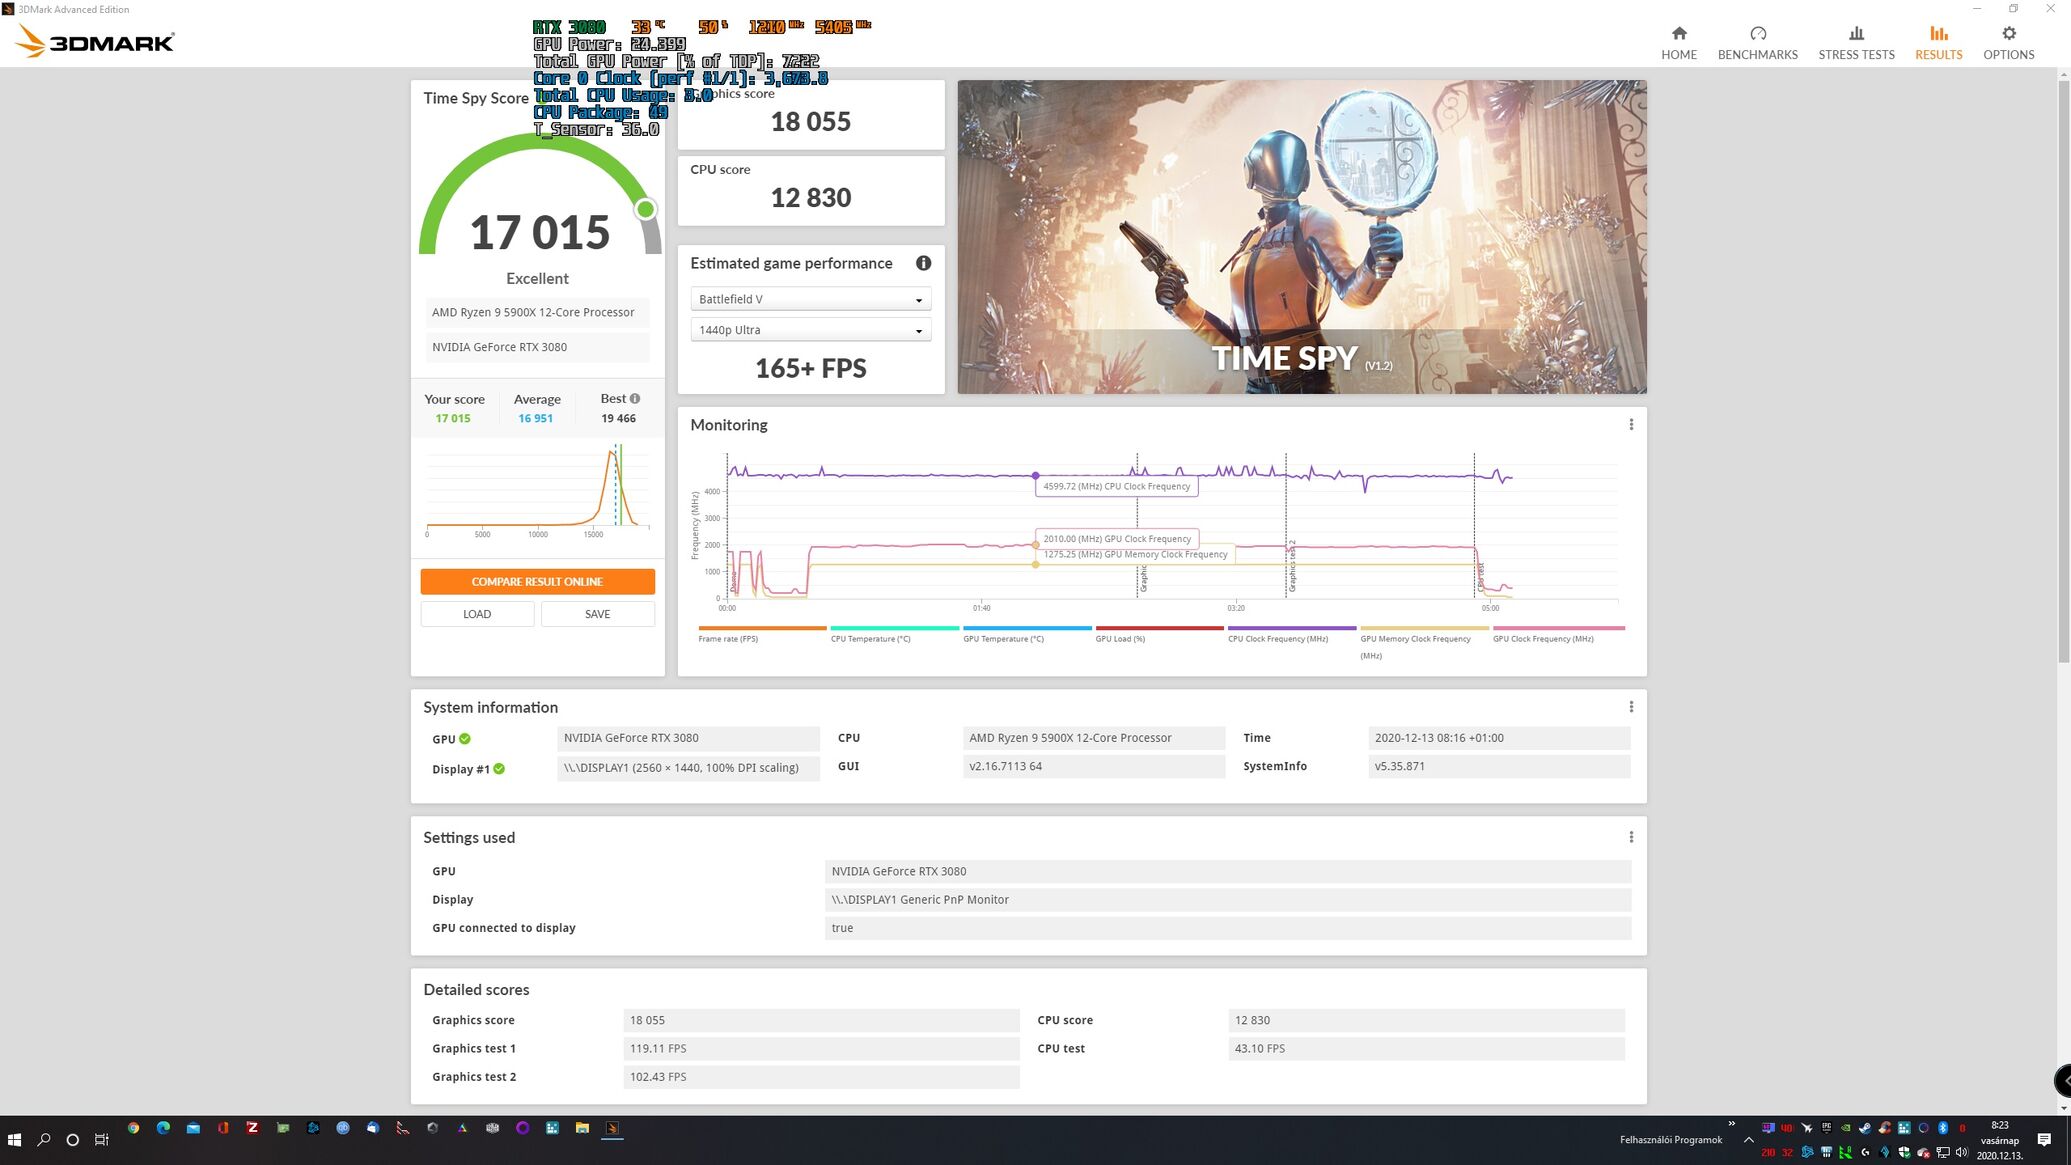This screenshot has height=1165, width=2071.
Task: Click the Save result button
Action: 597,614
